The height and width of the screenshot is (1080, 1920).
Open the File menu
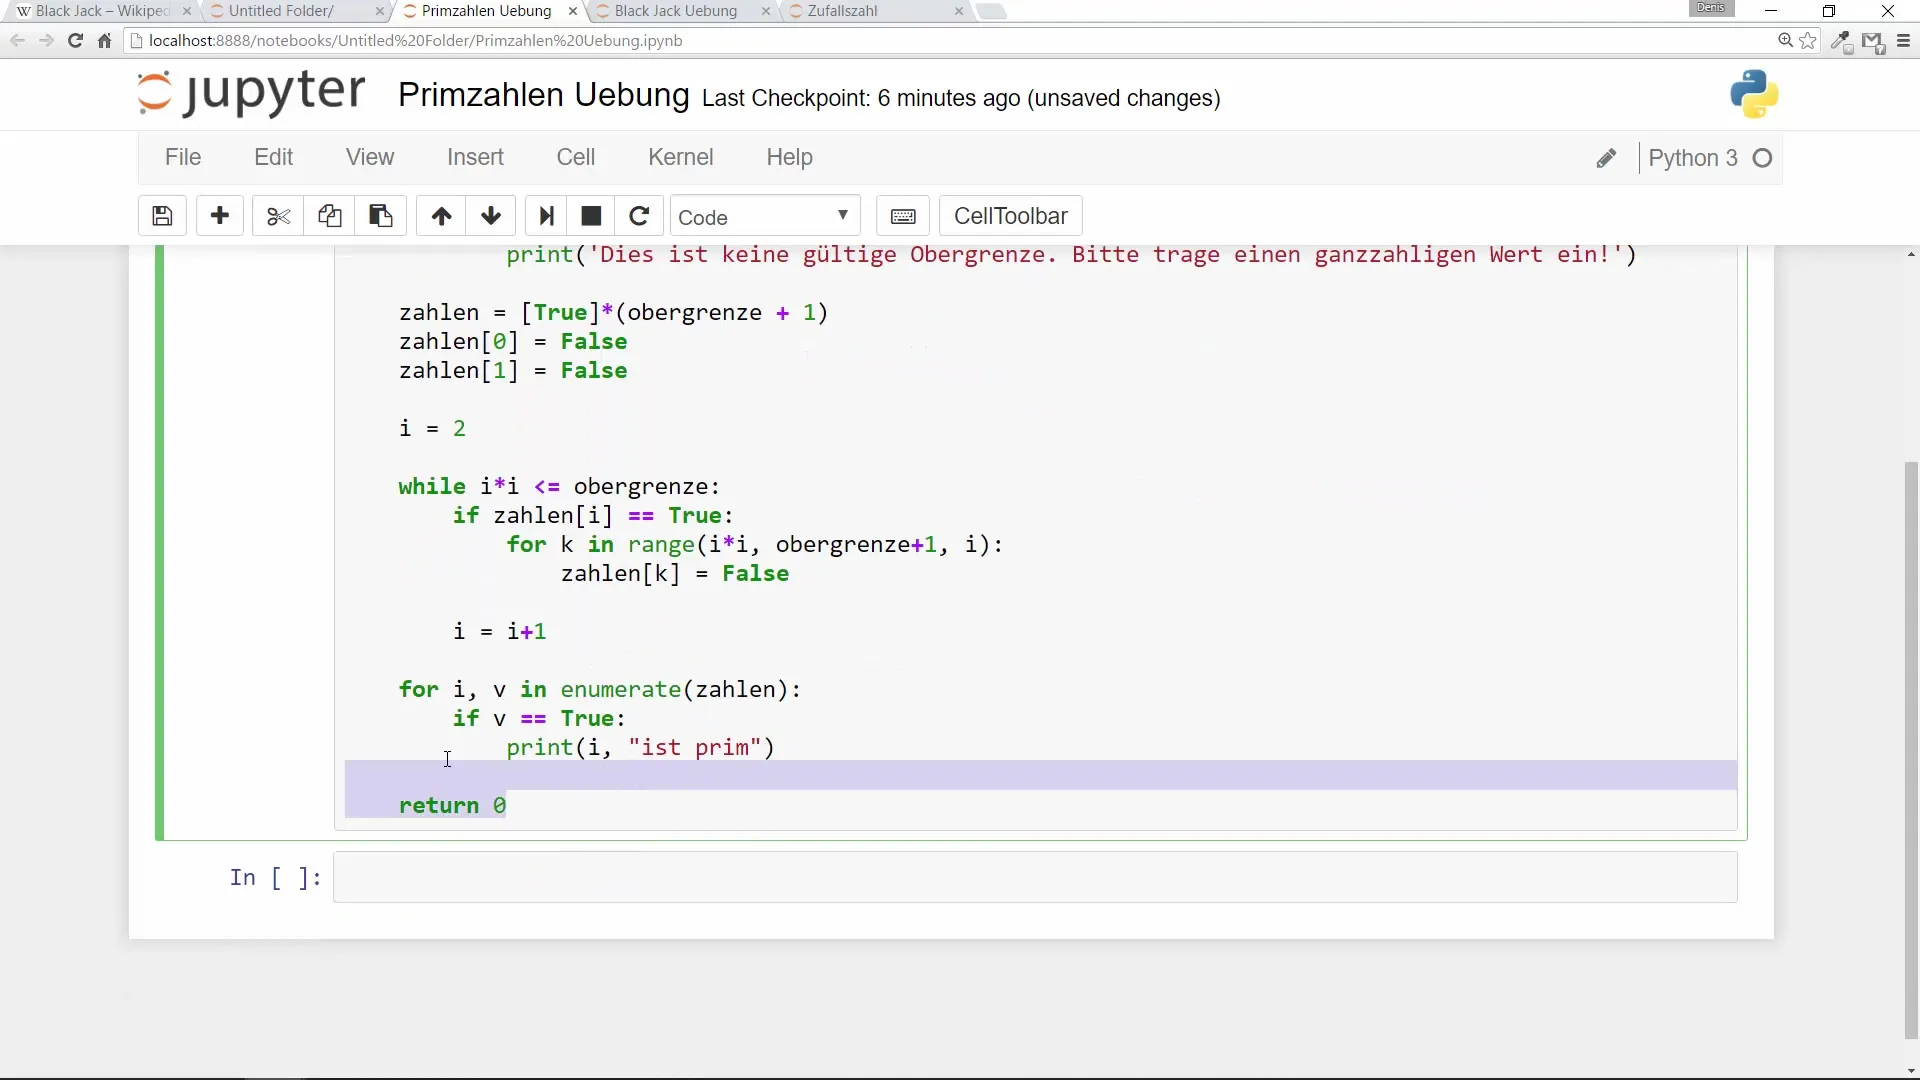(183, 157)
